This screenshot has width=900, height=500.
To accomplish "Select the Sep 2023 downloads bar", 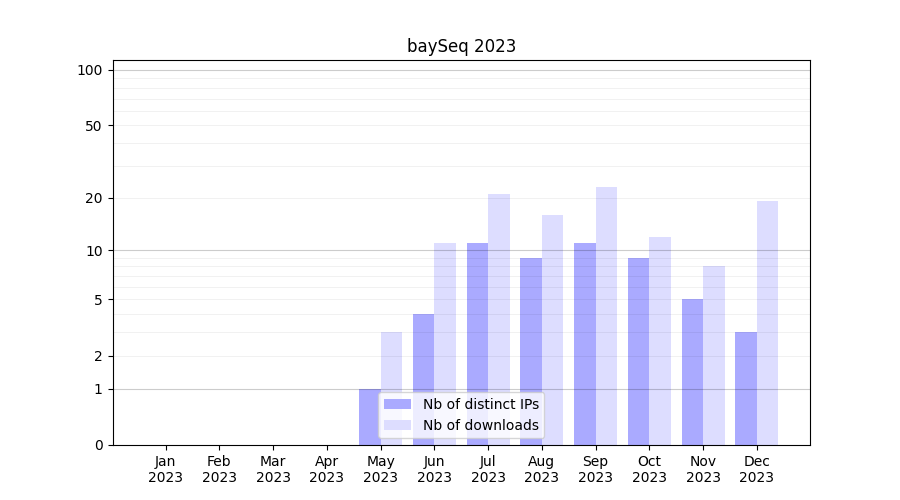I will coord(606,315).
